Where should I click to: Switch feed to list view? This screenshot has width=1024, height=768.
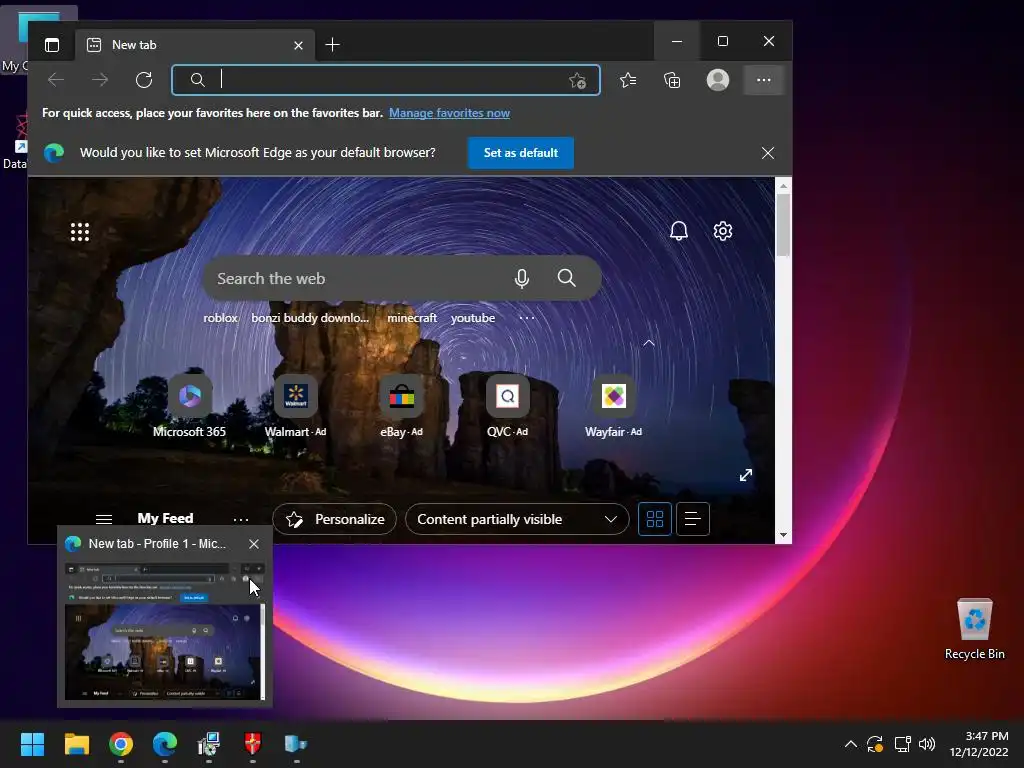pyautogui.click(x=693, y=519)
